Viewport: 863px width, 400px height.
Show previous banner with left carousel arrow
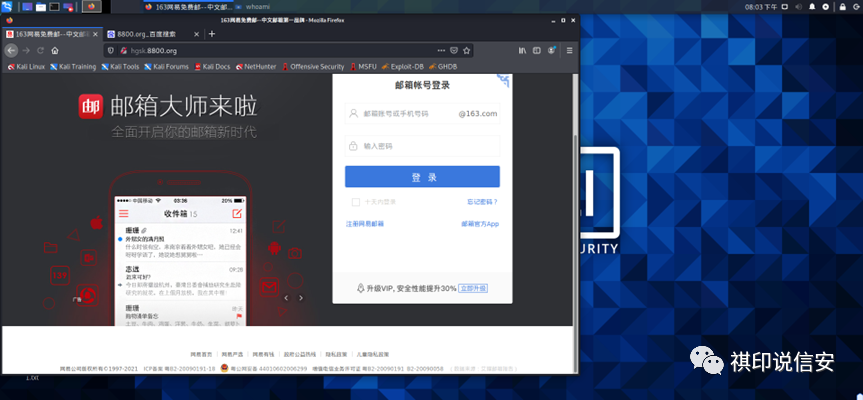coord(286,298)
